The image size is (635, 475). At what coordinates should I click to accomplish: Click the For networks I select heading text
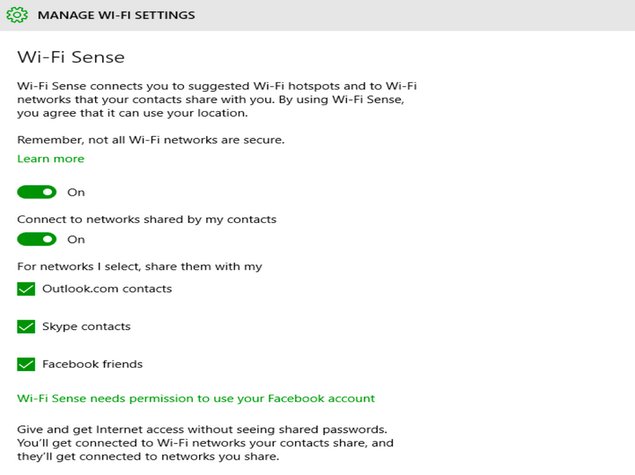(139, 266)
